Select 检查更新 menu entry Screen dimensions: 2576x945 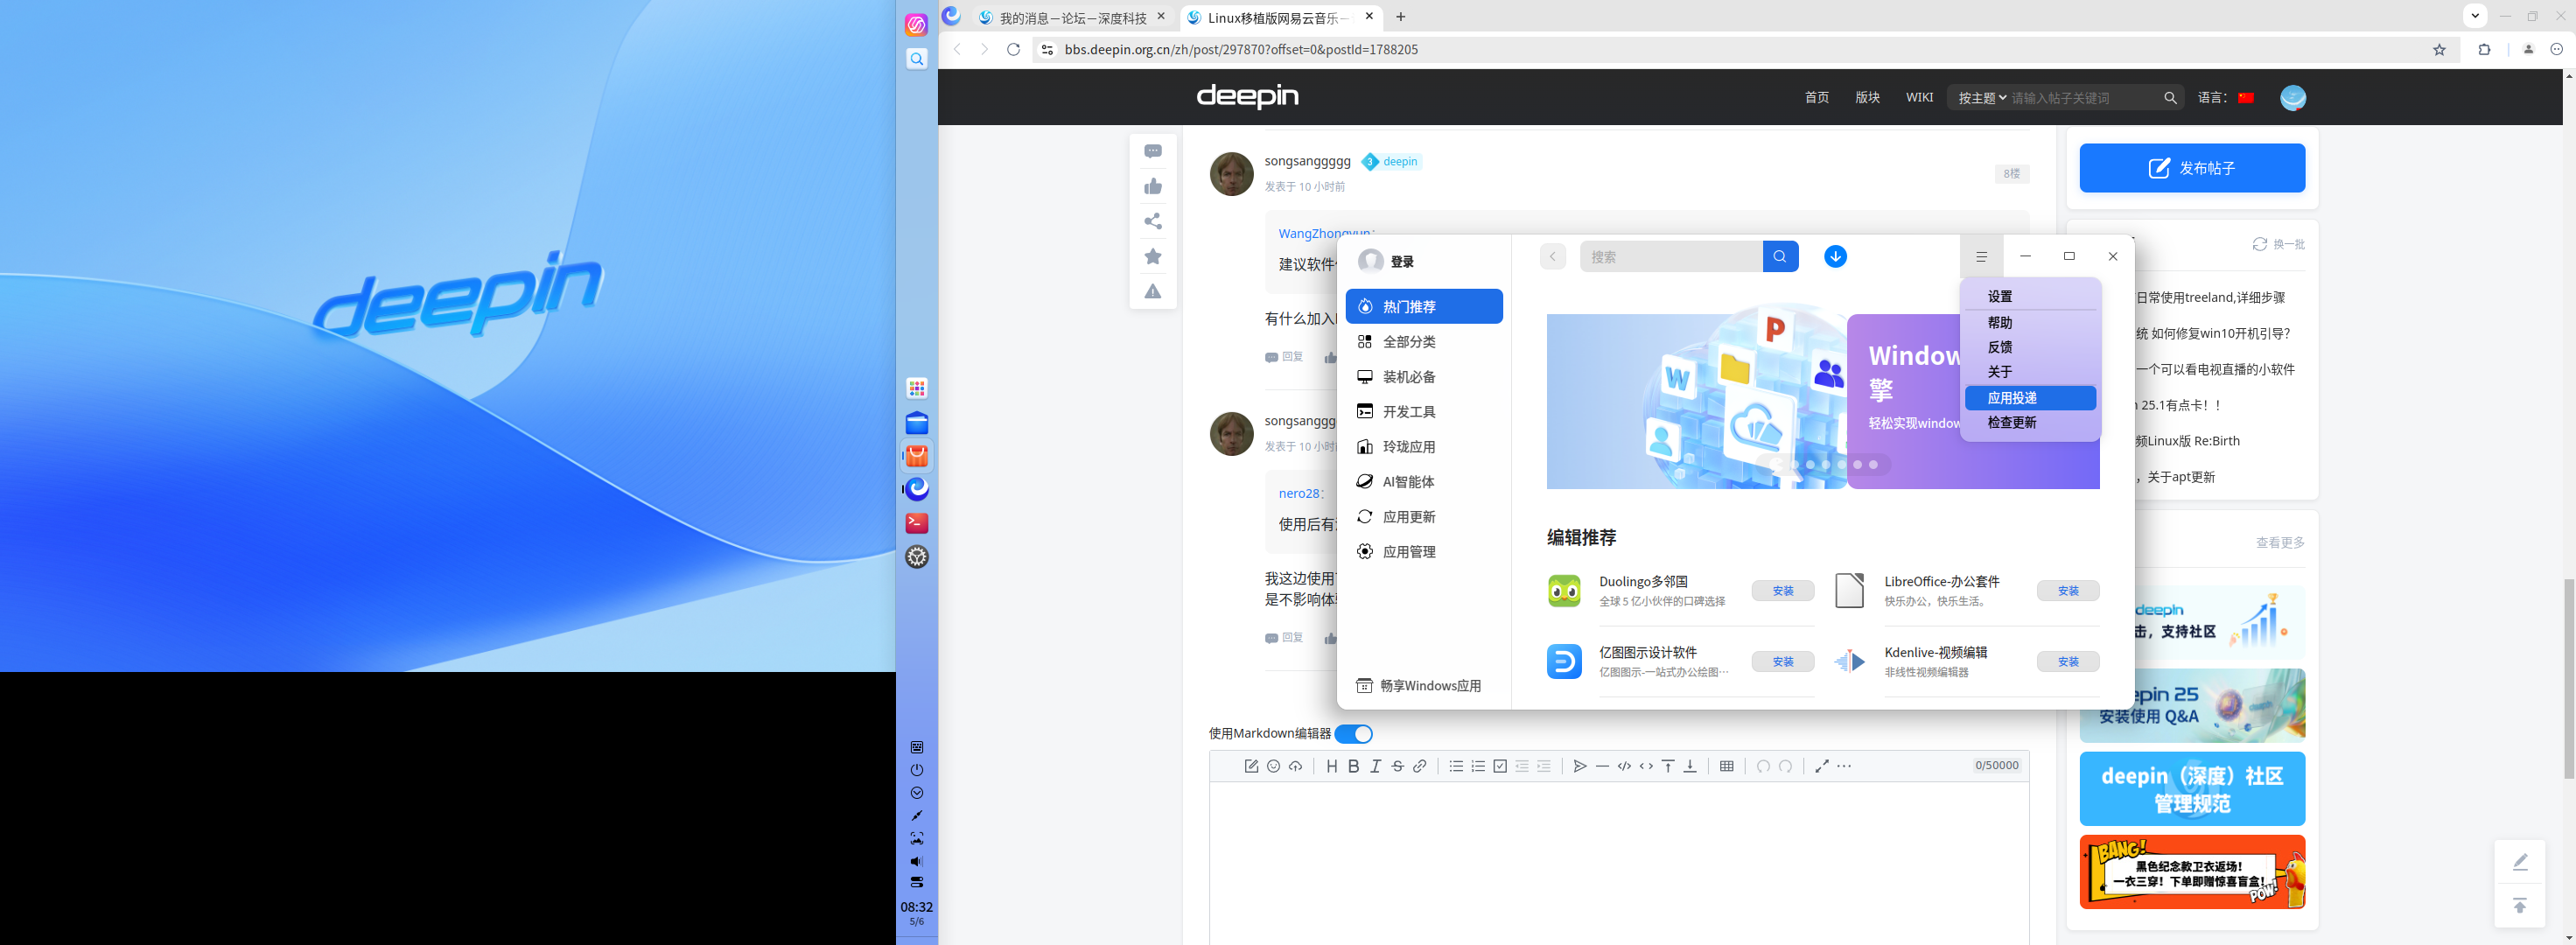pos(2030,422)
